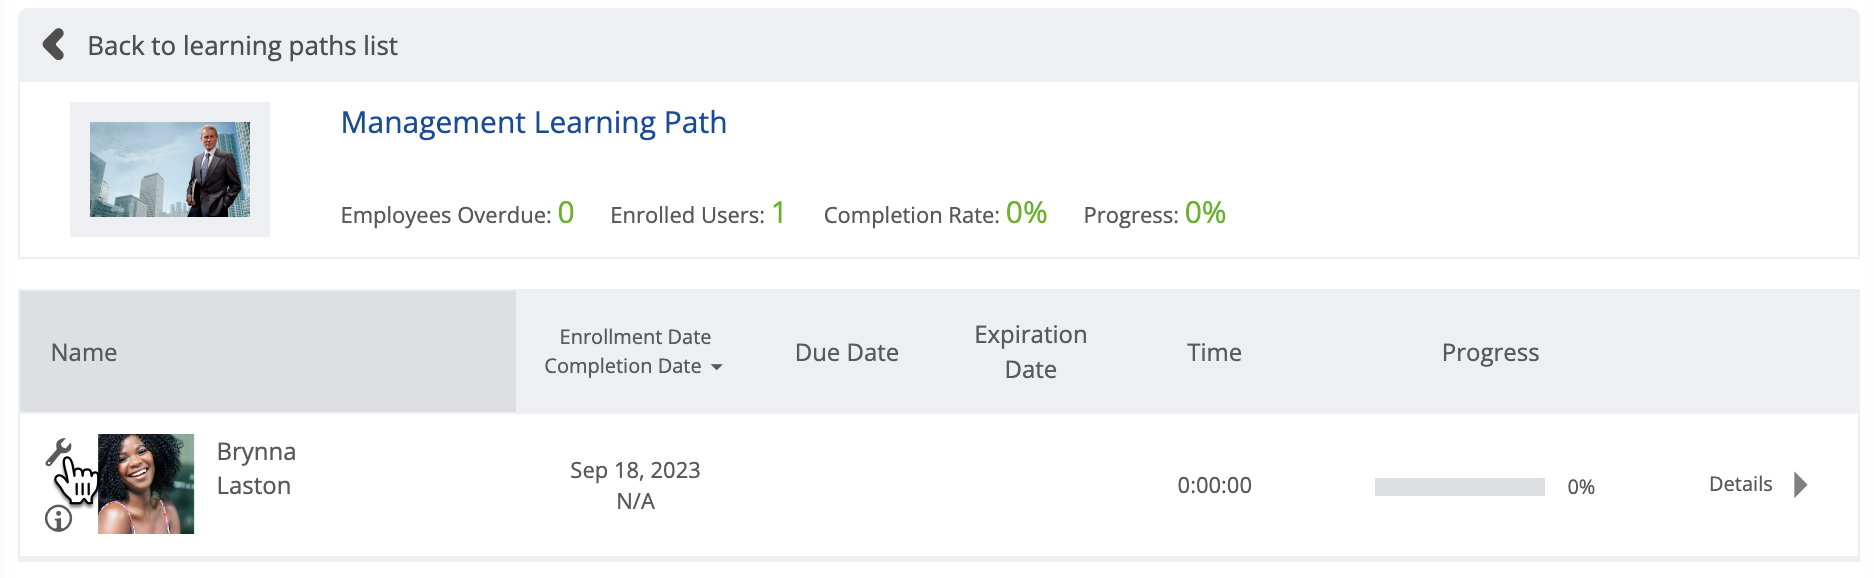The height and width of the screenshot is (578, 1874).
Task: Click Brynna Laston's profile photo
Action: point(146,484)
